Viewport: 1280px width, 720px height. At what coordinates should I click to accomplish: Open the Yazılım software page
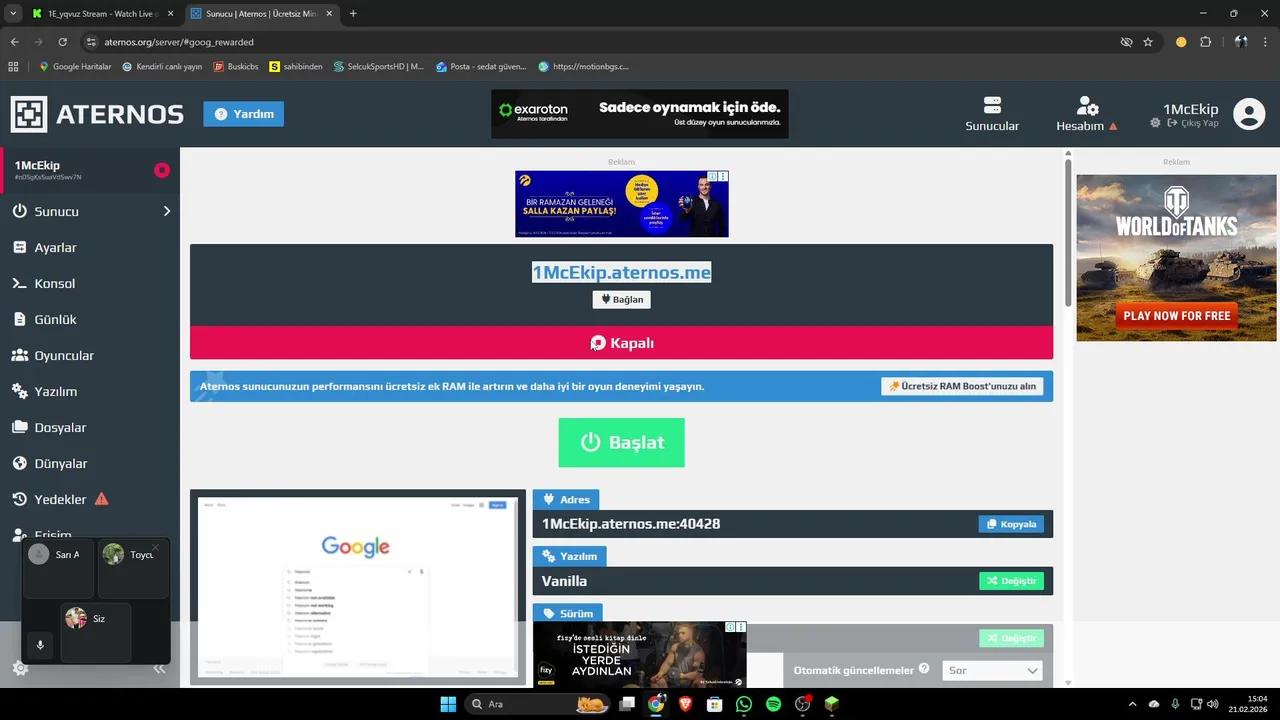[x=90, y=391]
